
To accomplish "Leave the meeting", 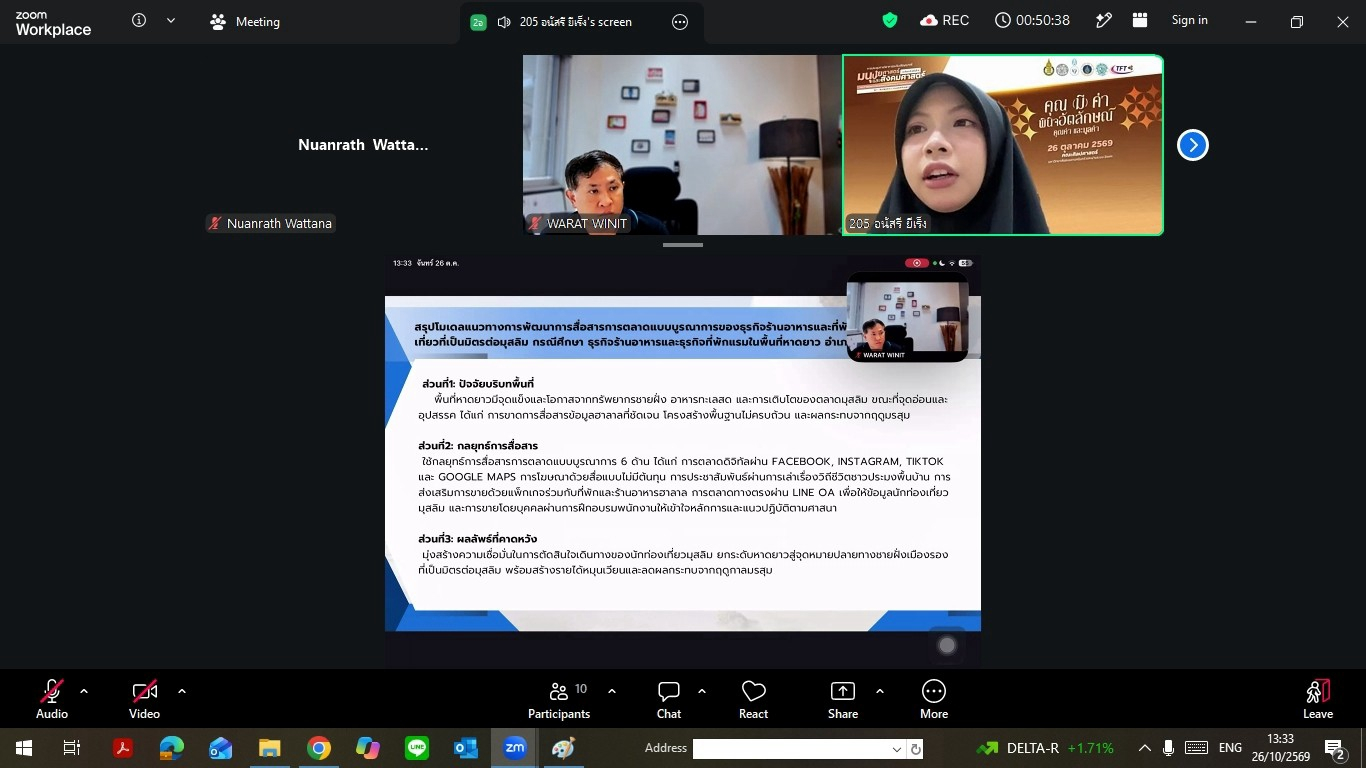I will click(x=1318, y=699).
